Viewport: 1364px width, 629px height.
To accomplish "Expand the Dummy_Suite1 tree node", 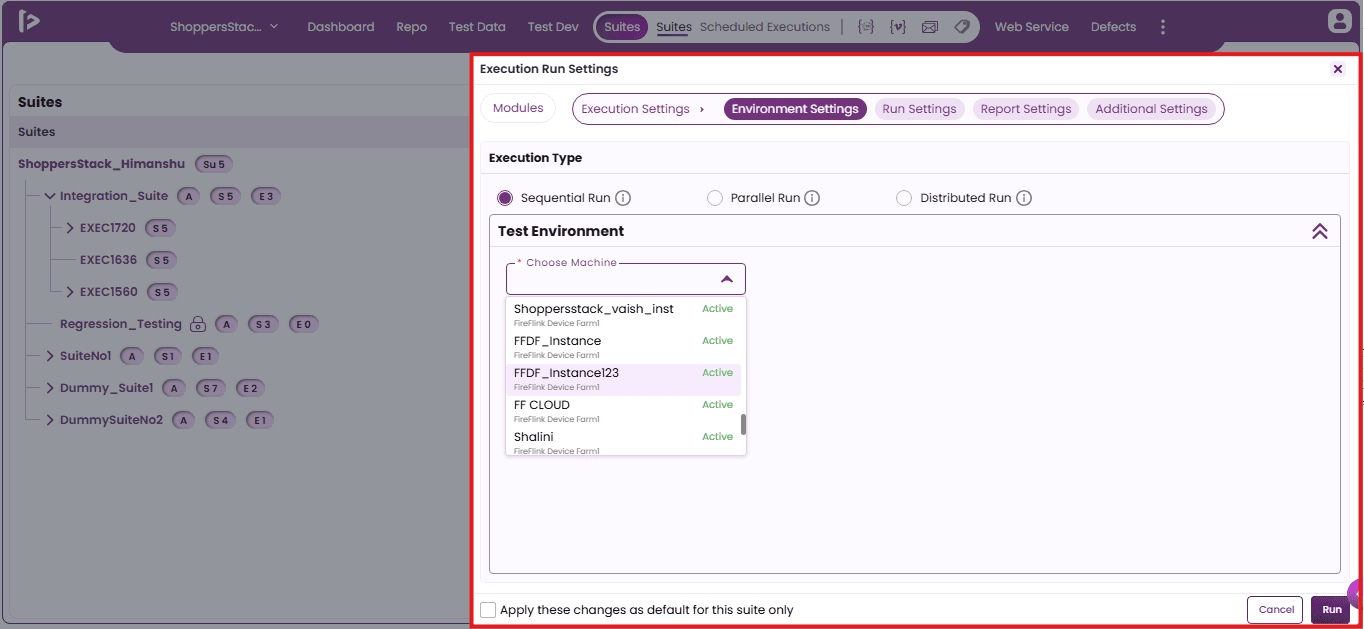I will click(50, 388).
